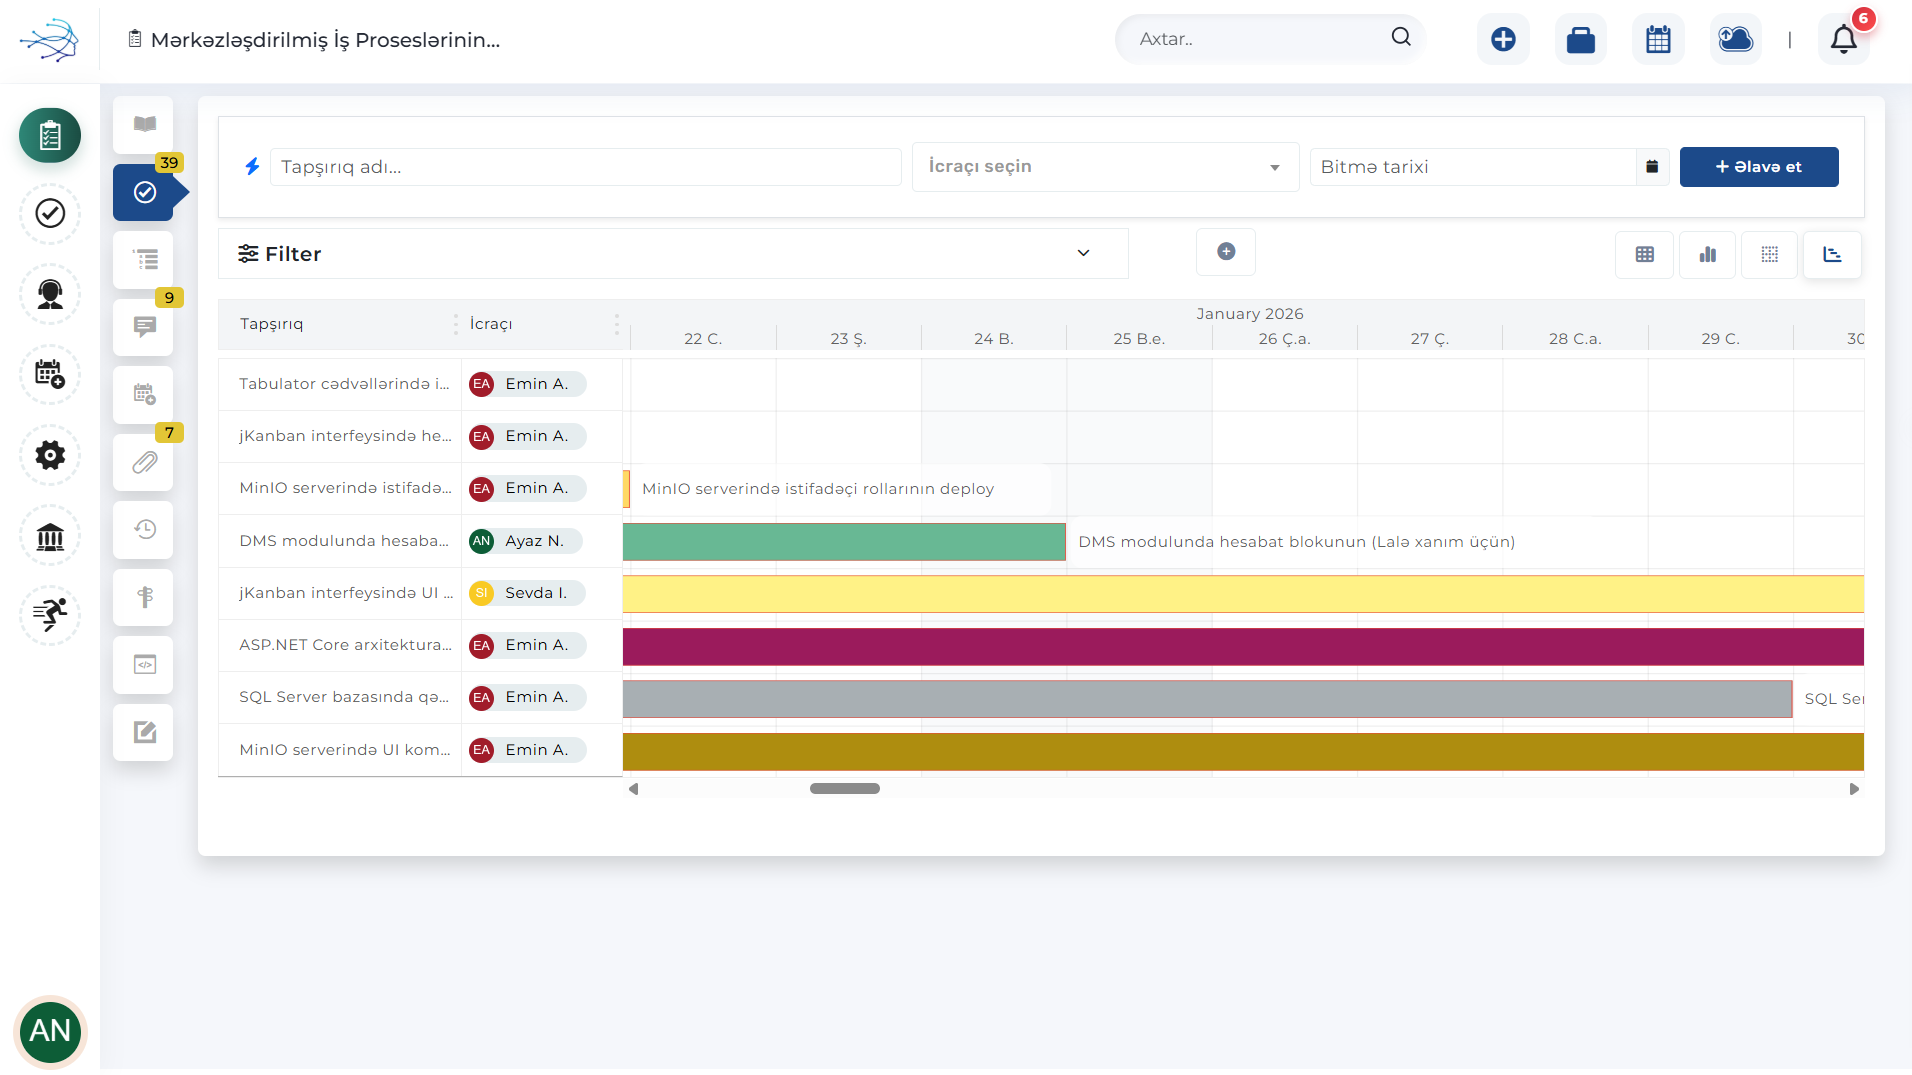
Task: Click the Gantt scroll right arrow
Action: point(1854,789)
